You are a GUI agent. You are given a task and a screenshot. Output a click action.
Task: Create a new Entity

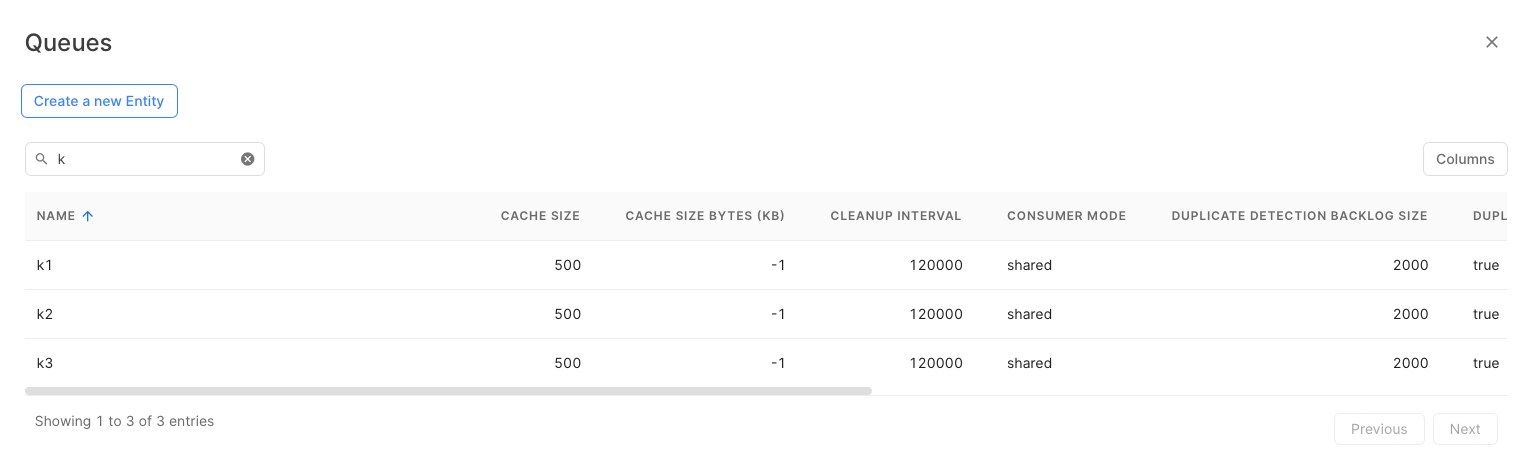pyautogui.click(x=99, y=101)
